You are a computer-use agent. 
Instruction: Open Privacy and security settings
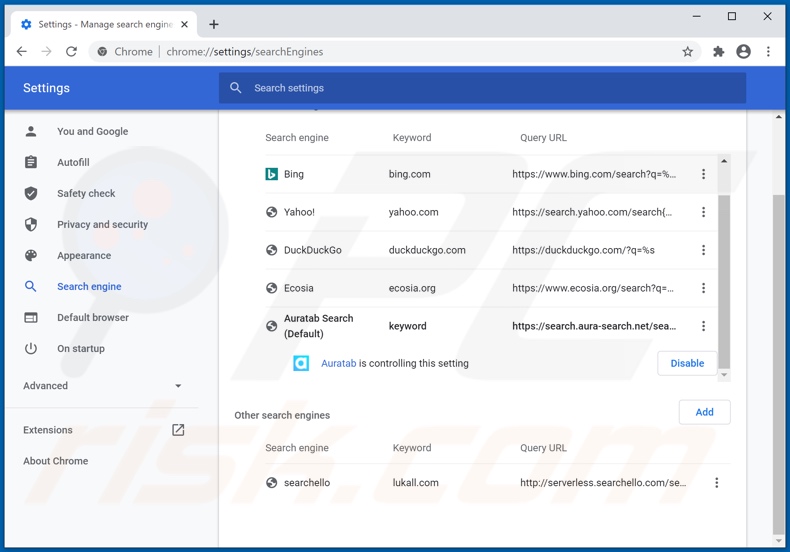[102, 225]
